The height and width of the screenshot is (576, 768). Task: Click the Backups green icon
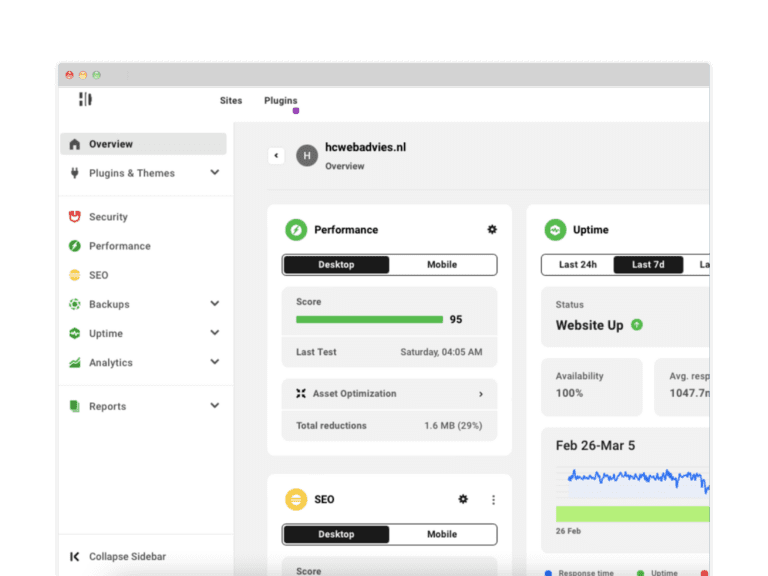[x=74, y=304]
